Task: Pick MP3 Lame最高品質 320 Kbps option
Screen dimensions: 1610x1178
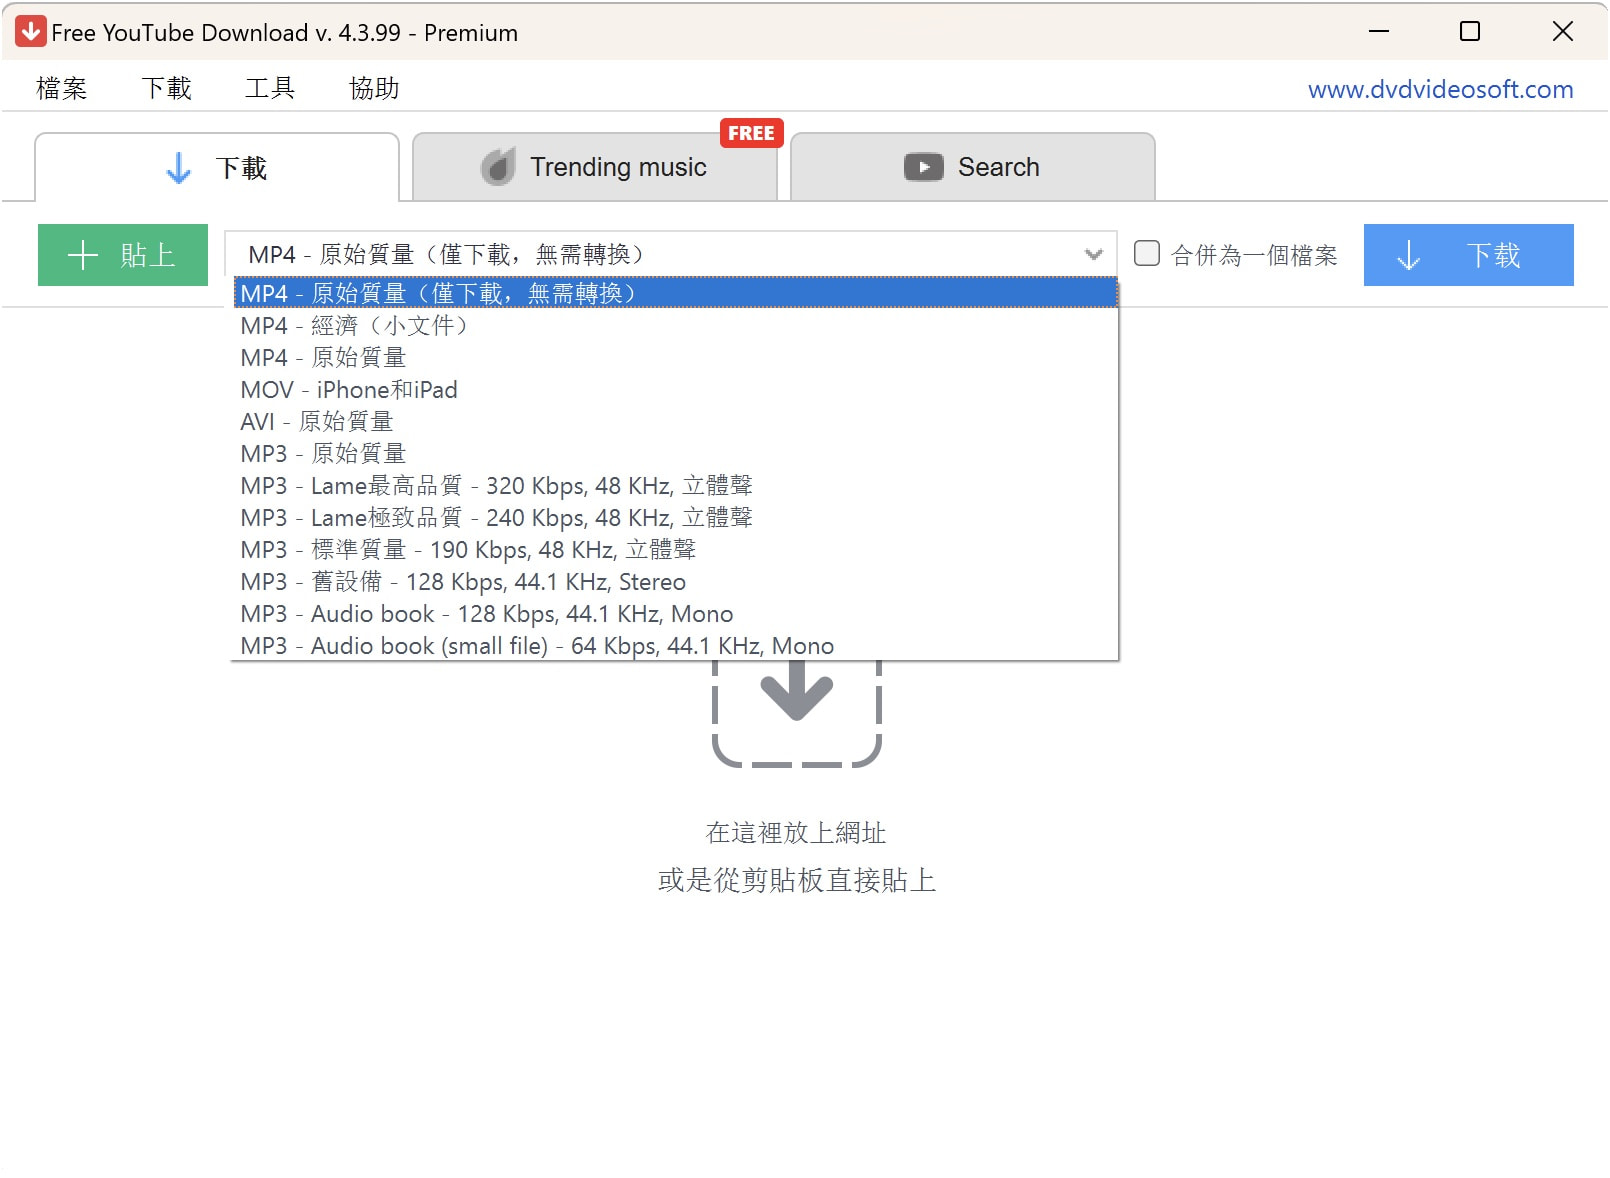Action: pyautogui.click(x=675, y=485)
